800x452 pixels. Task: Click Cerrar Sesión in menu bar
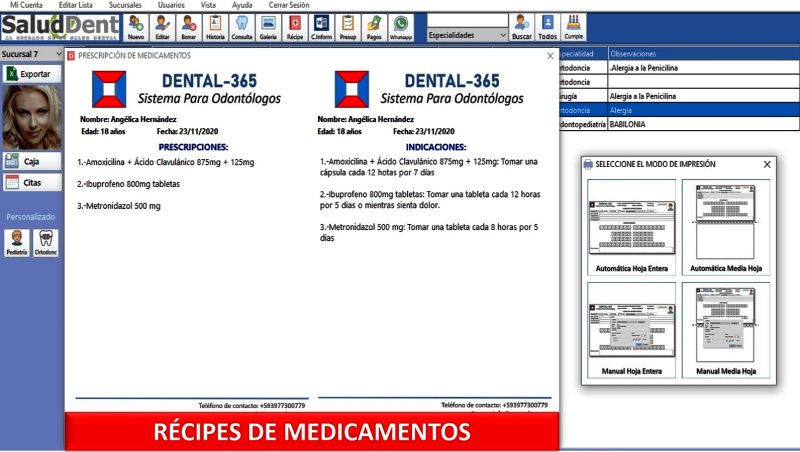coord(289,5)
